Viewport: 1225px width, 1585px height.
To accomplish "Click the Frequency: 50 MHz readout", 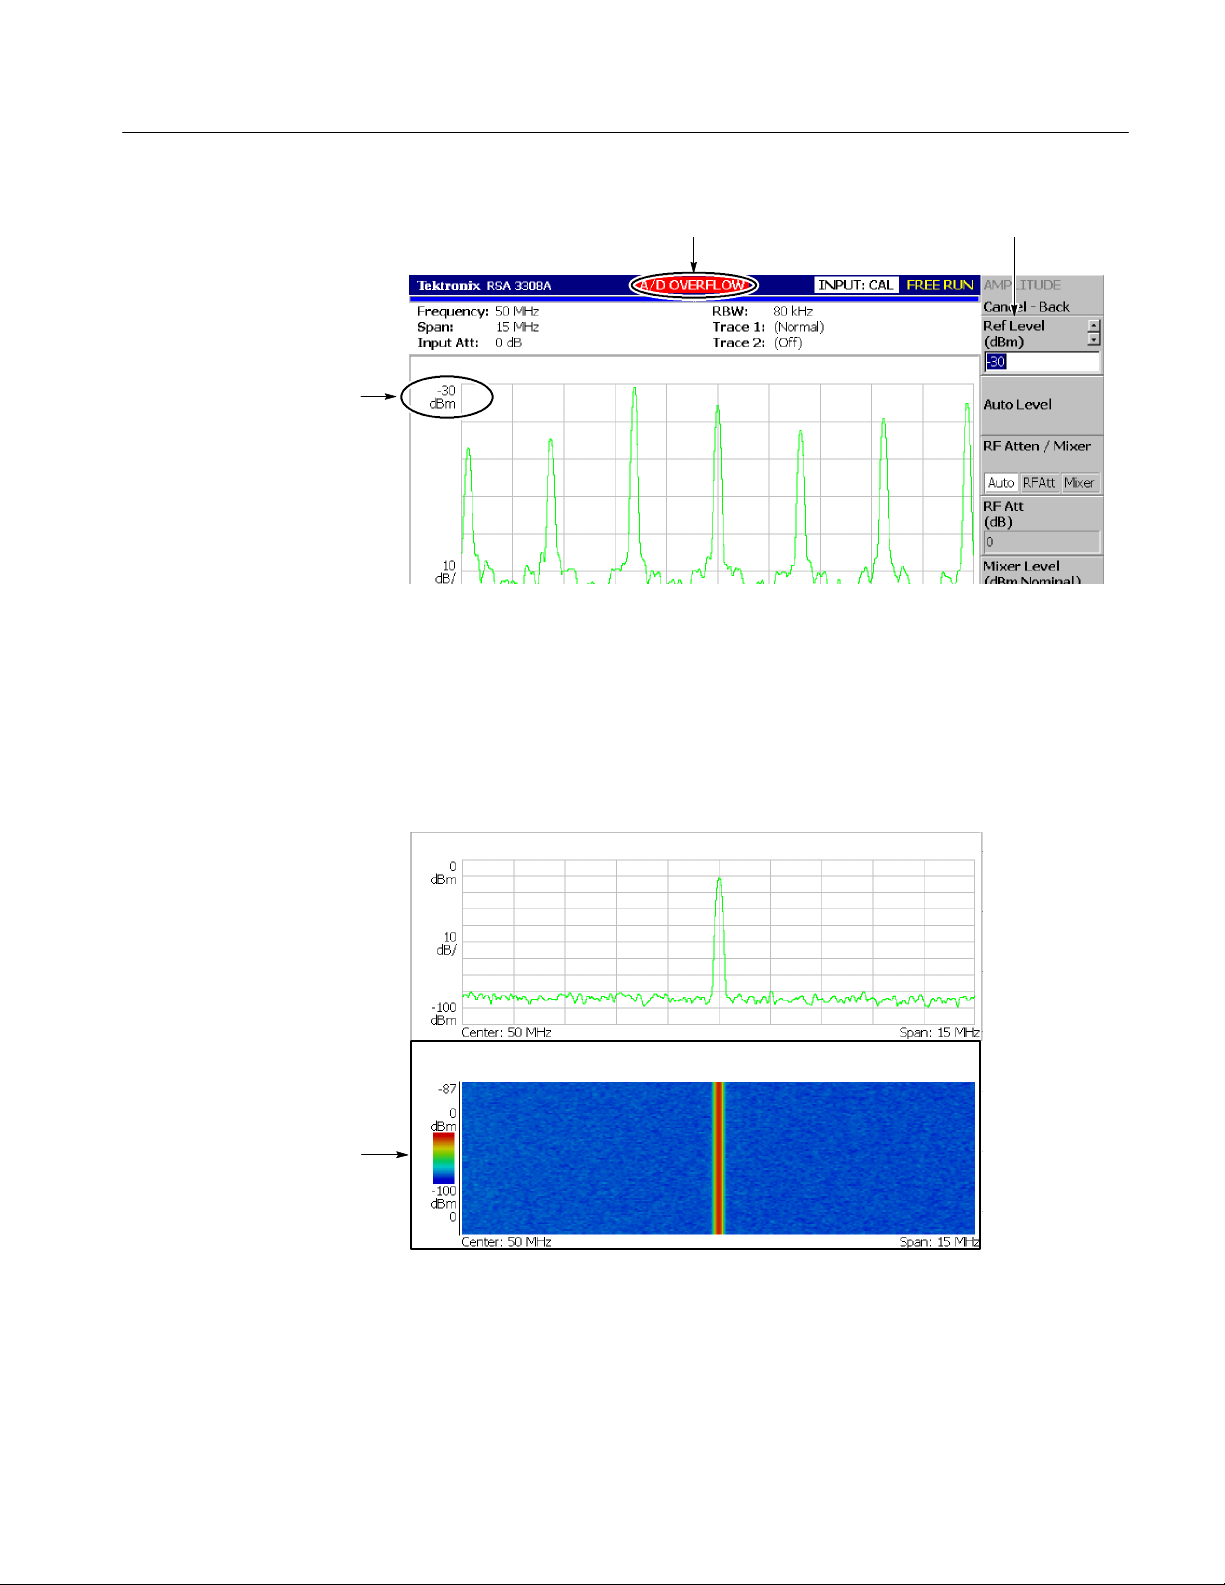I will coord(478,312).
